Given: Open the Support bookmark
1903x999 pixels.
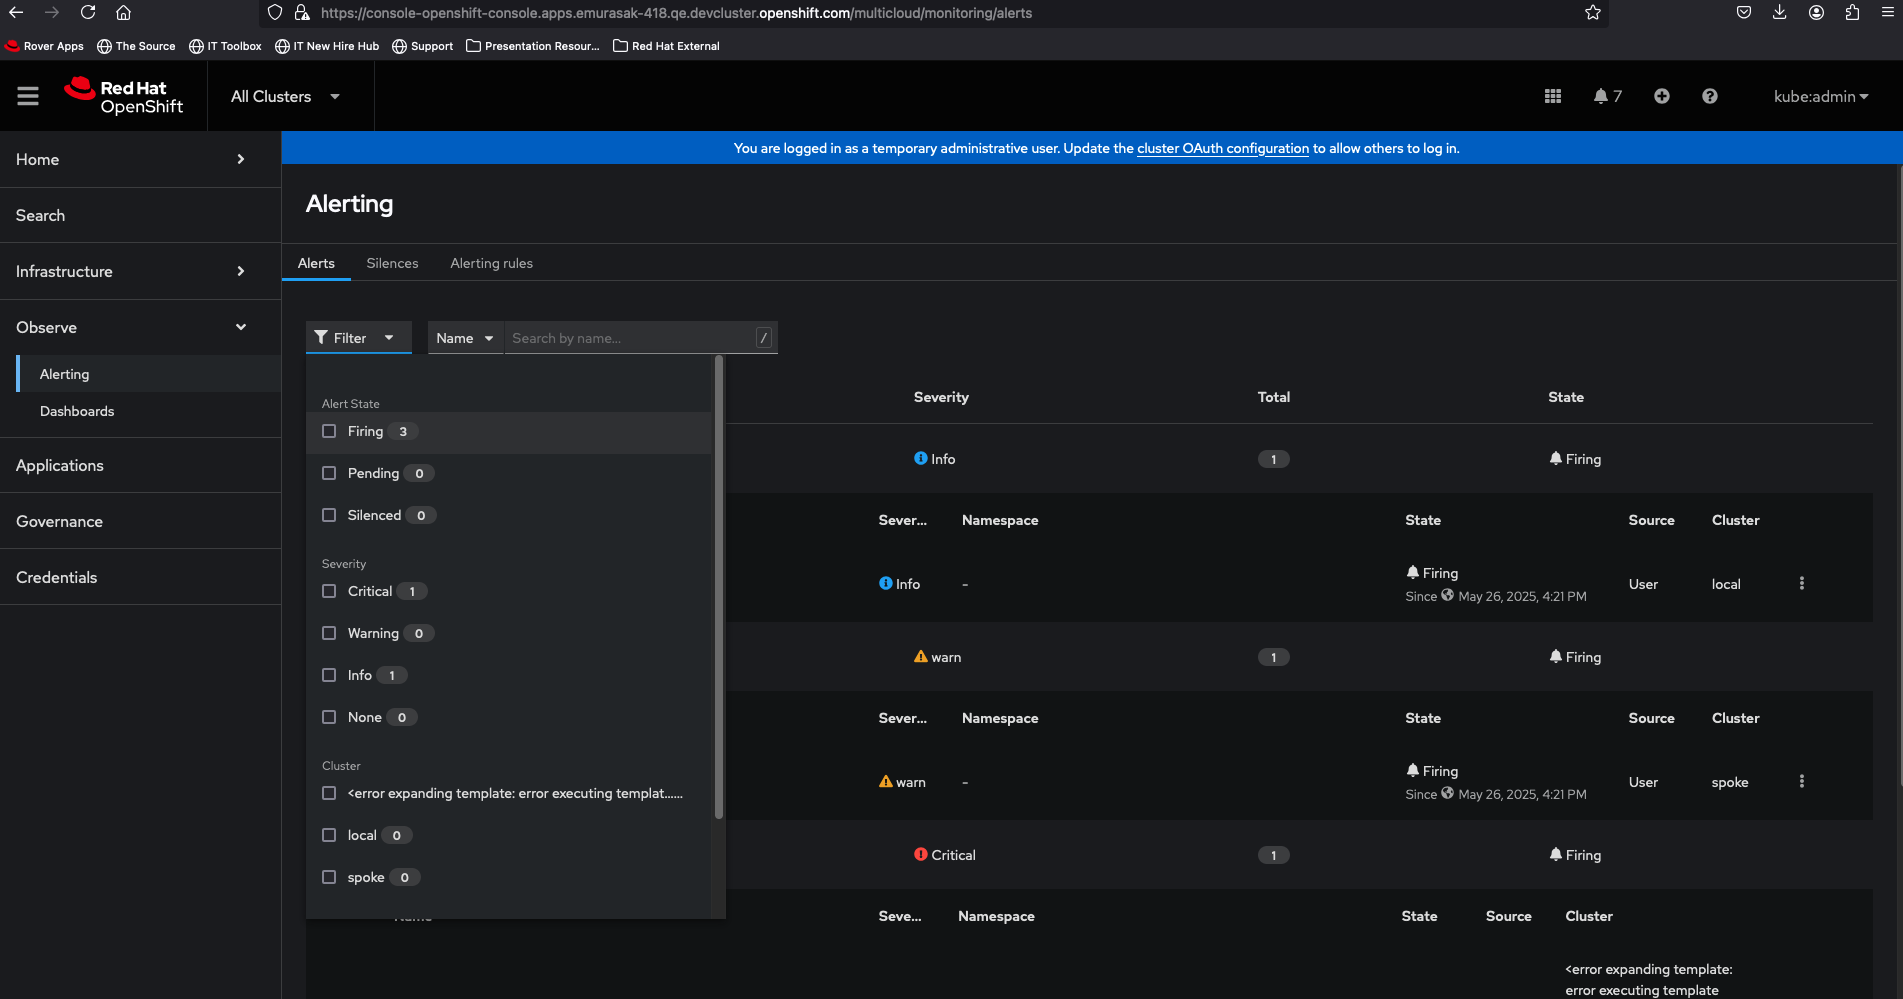Looking at the screenshot, I should click(422, 46).
